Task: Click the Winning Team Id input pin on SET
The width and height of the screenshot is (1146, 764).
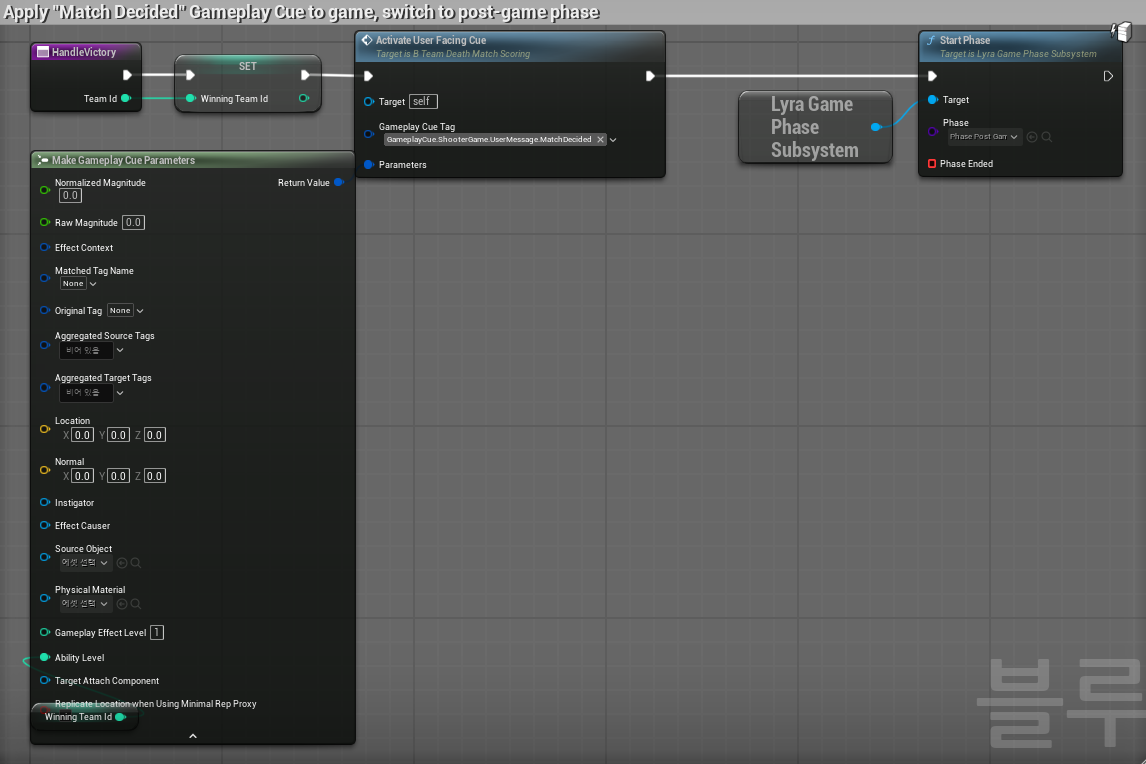Action: click(191, 98)
